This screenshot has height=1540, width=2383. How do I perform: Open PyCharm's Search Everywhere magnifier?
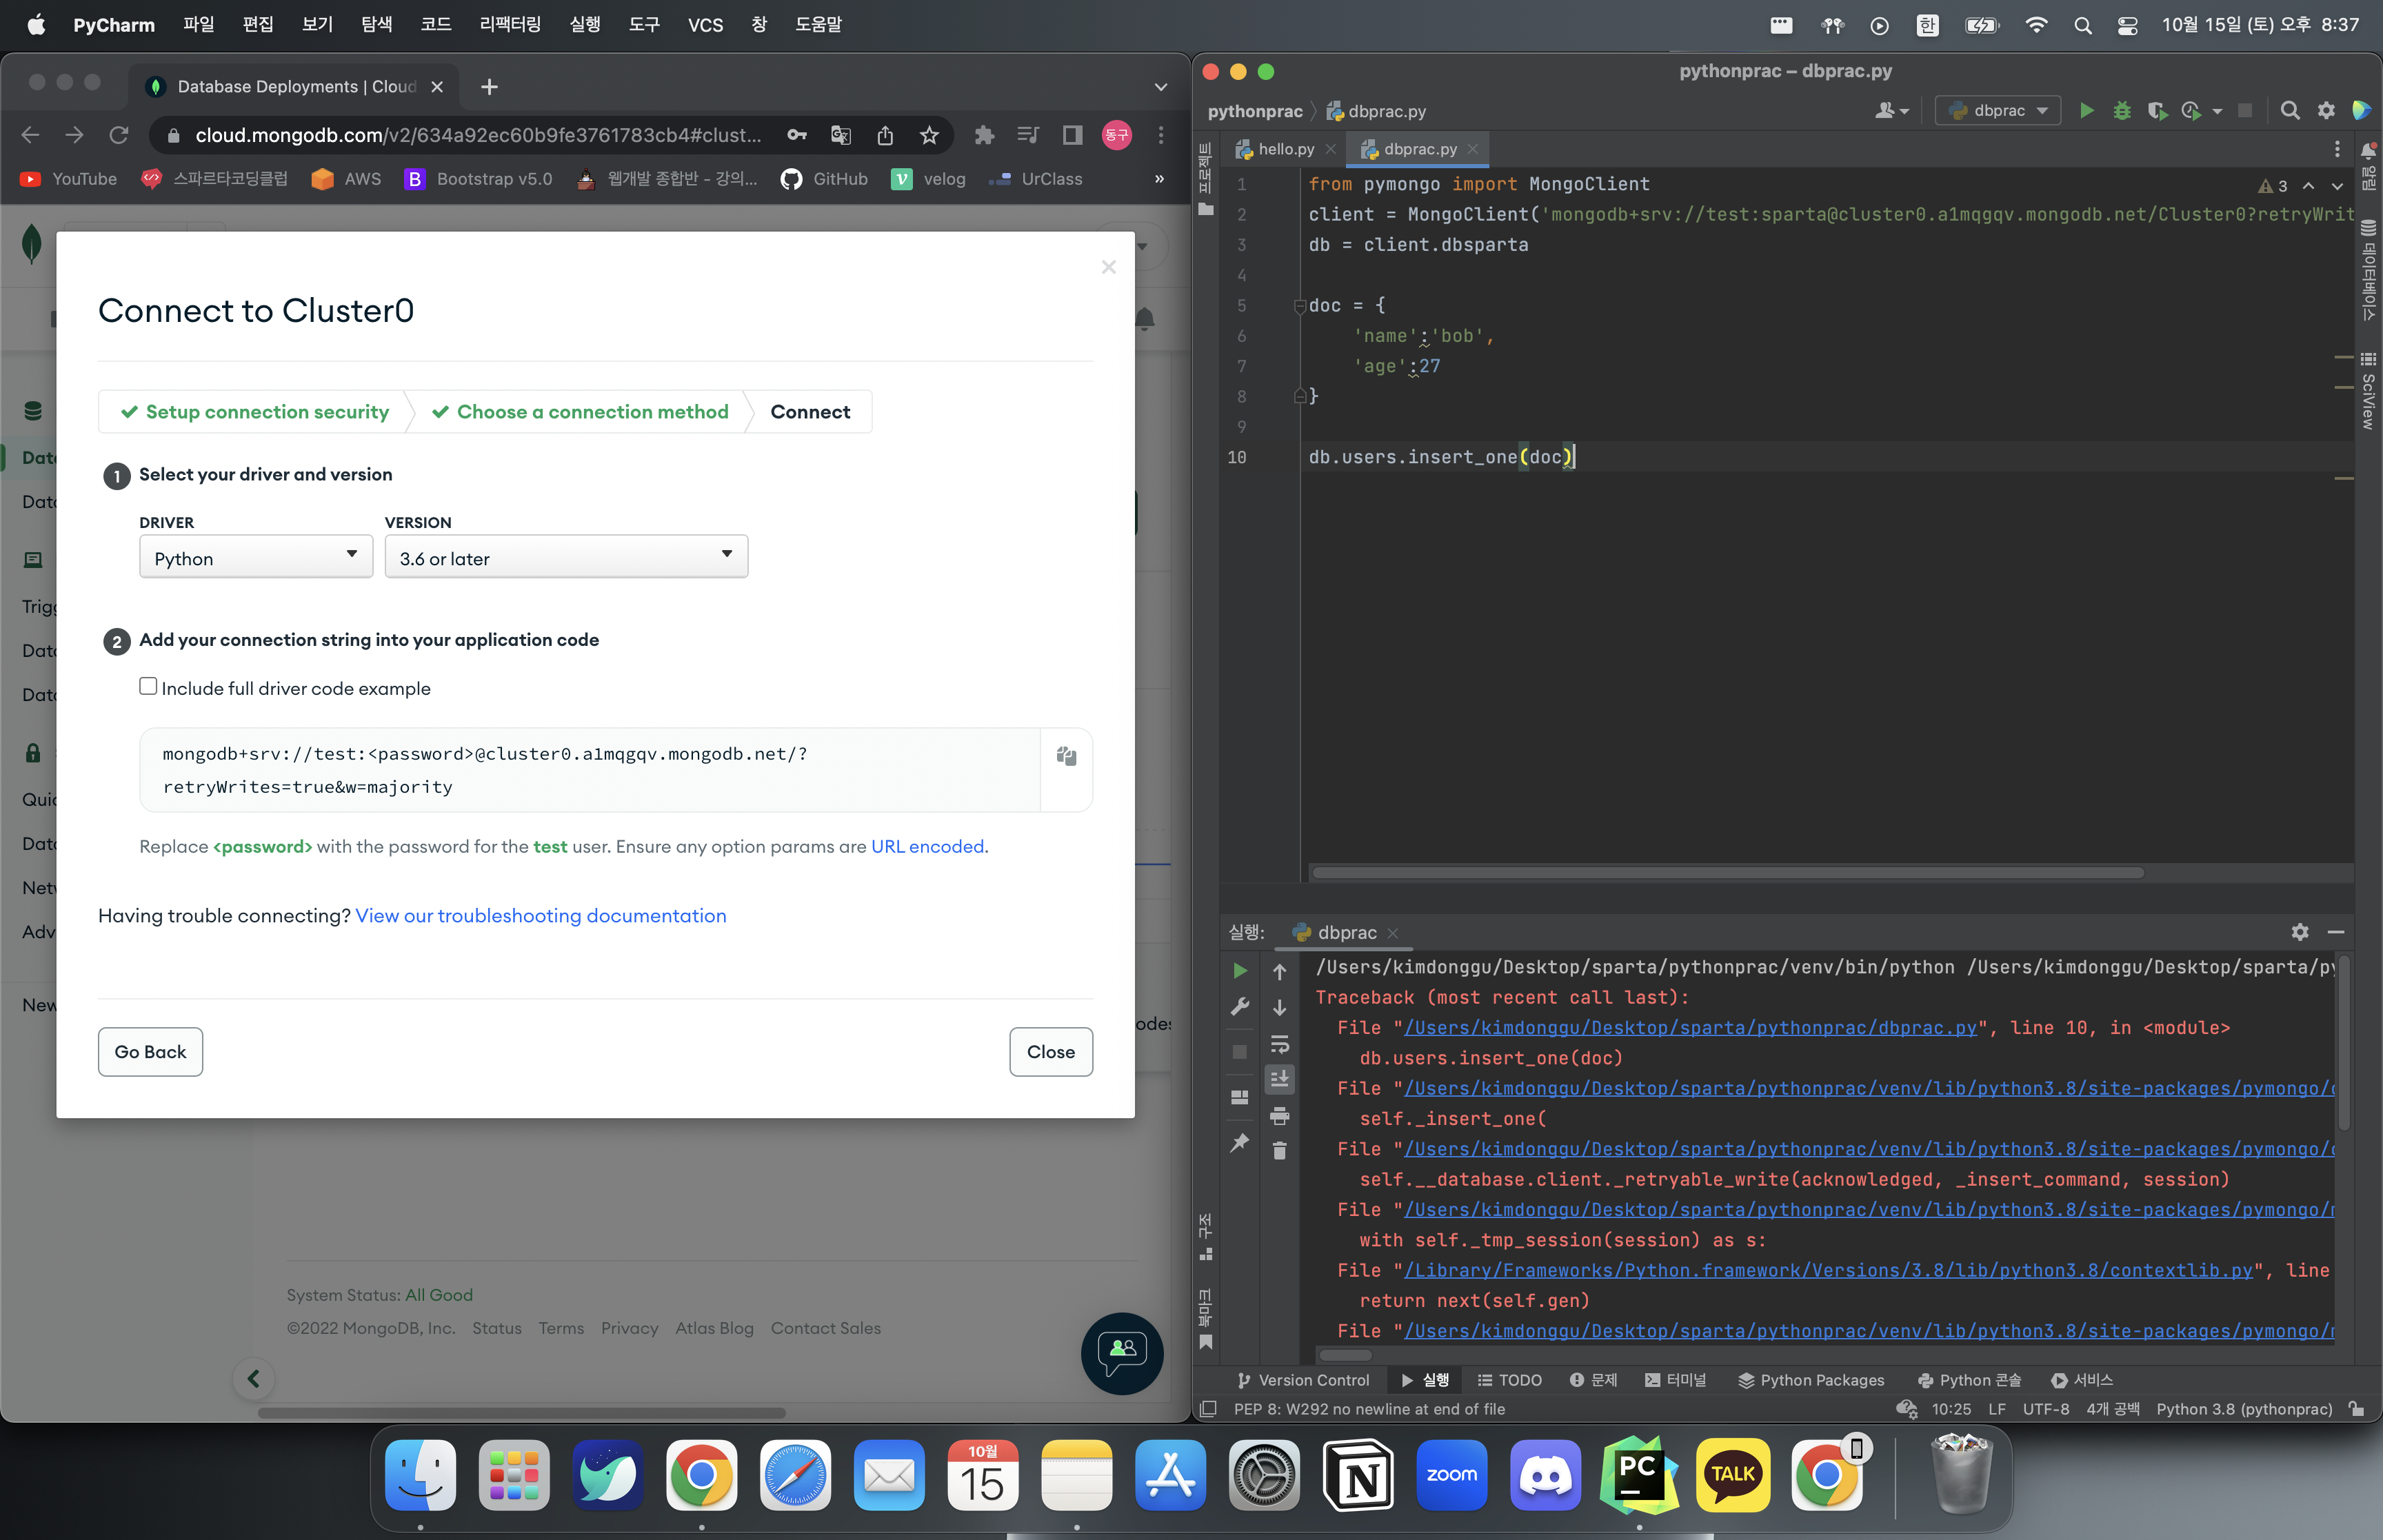[x=2290, y=111]
